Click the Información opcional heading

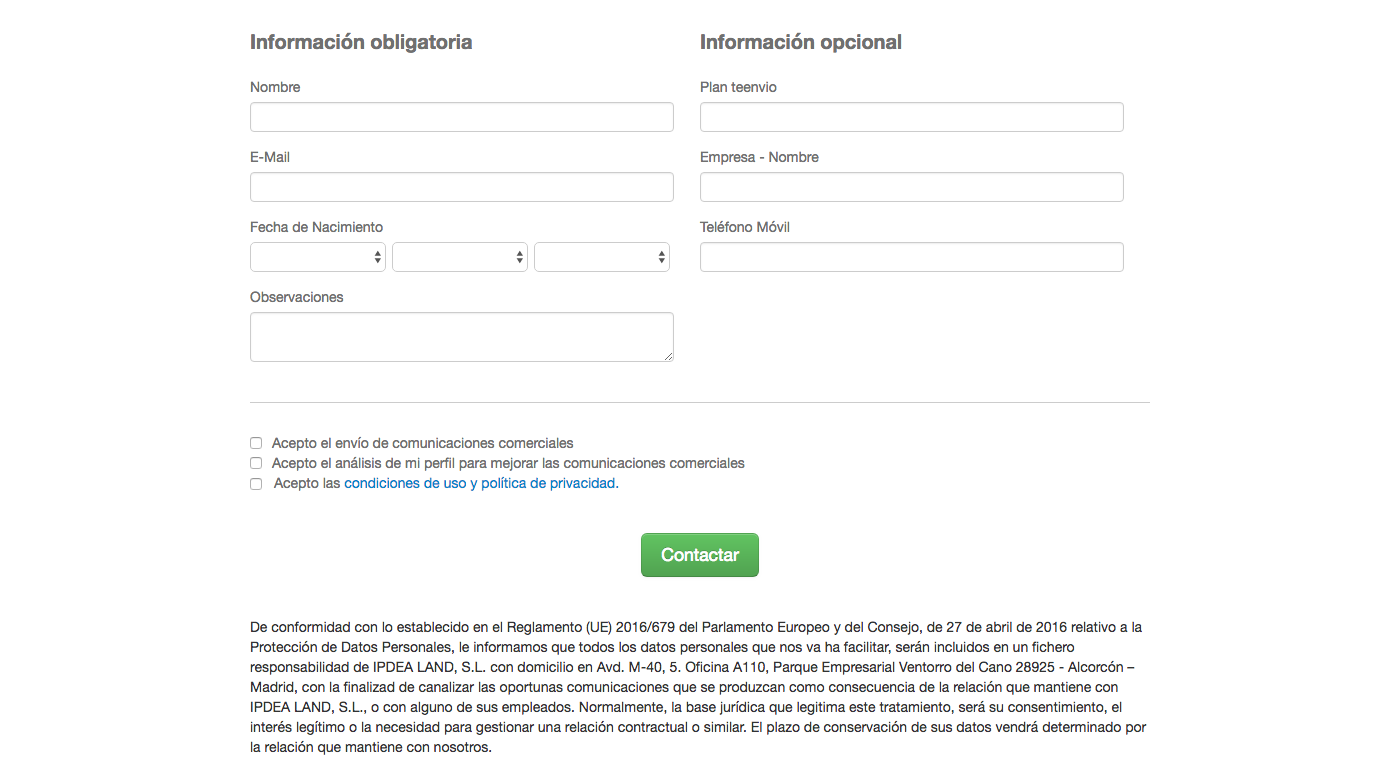click(x=800, y=42)
